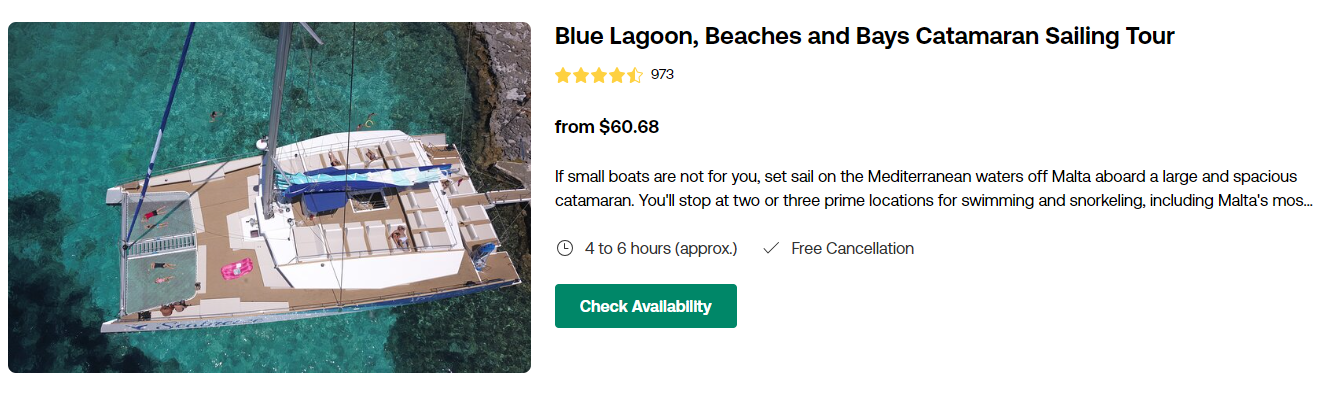Click the pink float in the tour photo
Image resolution: width=1333 pixels, height=403 pixels.
pyautogui.click(x=236, y=269)
